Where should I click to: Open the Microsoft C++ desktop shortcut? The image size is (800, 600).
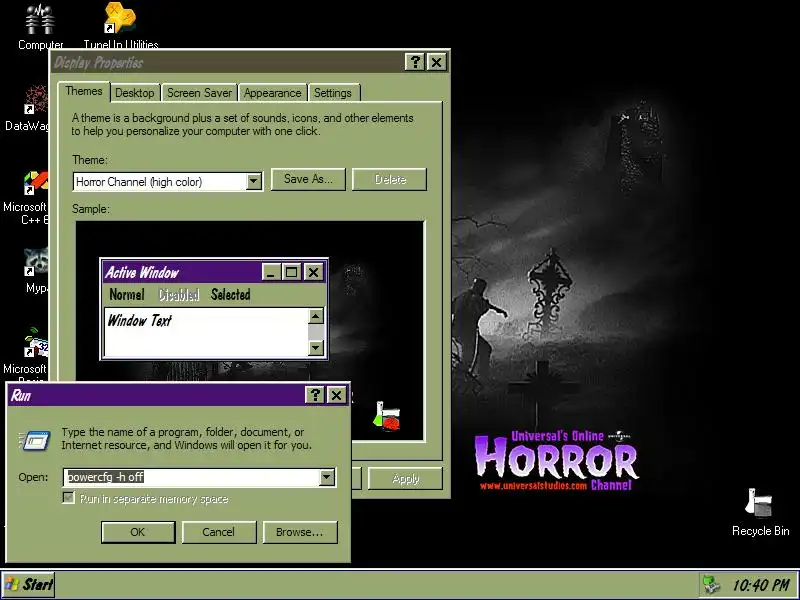pos(36,183)
